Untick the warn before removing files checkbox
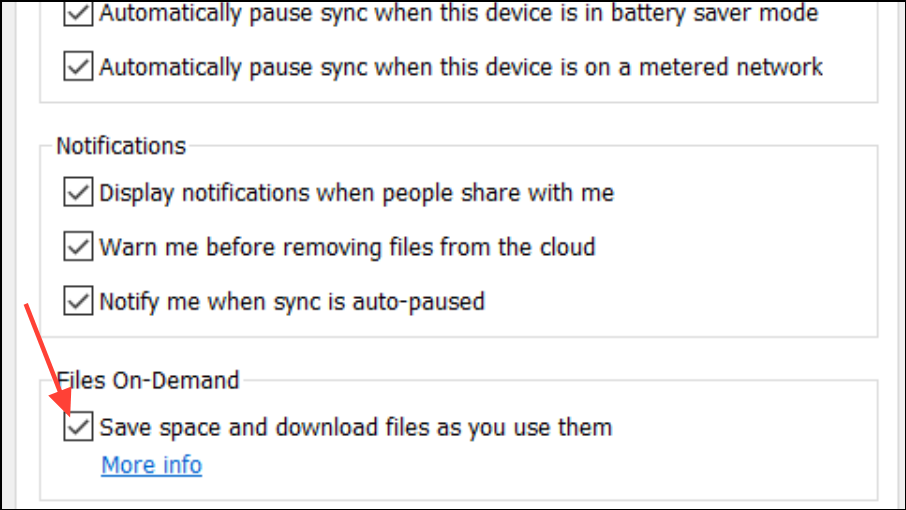 [x=78, y=246]
